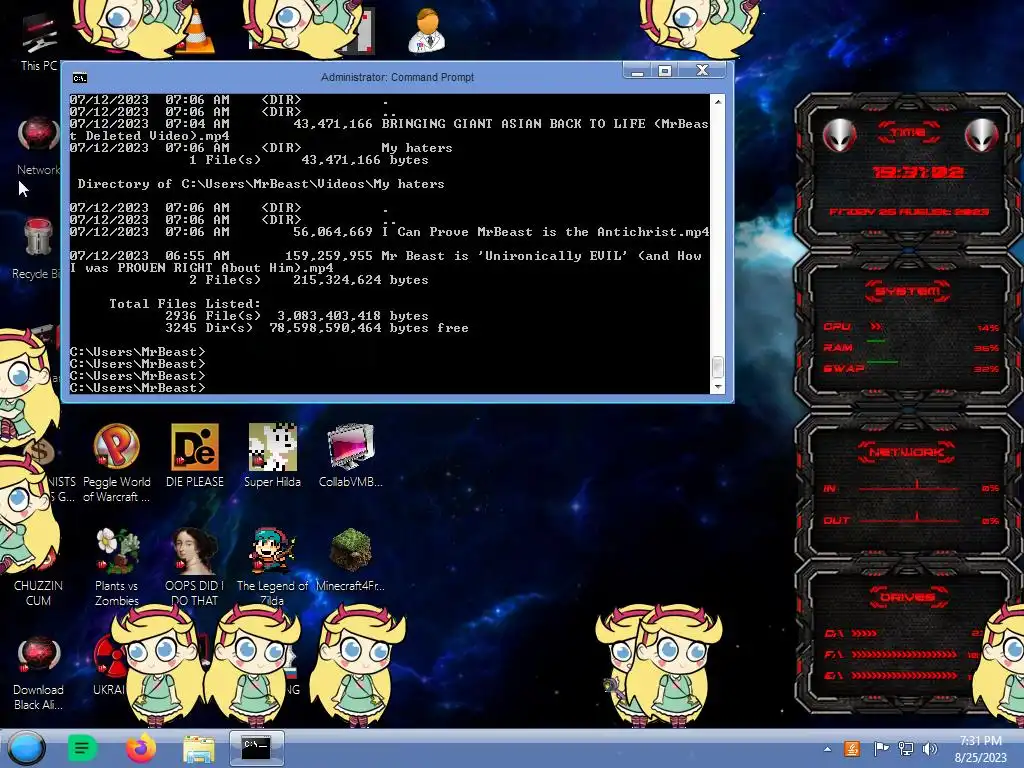Click the Command Prompt scrollbar thumb
Viewport: 1024px width, 768px height.
(718, 366)
